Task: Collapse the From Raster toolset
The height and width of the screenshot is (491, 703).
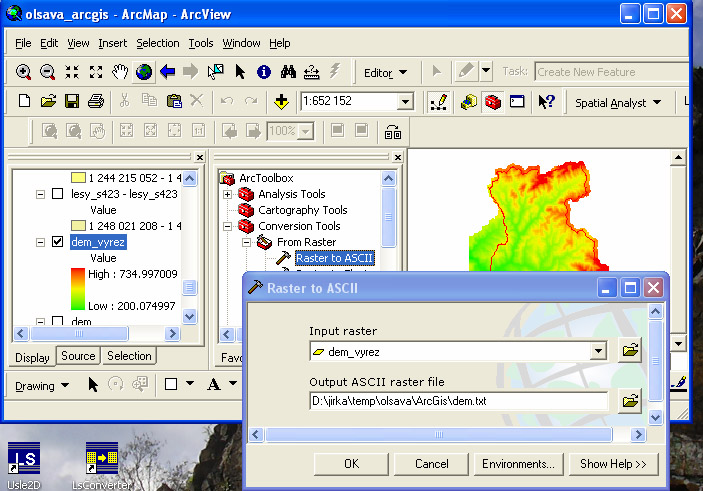Action: (246, 242)
